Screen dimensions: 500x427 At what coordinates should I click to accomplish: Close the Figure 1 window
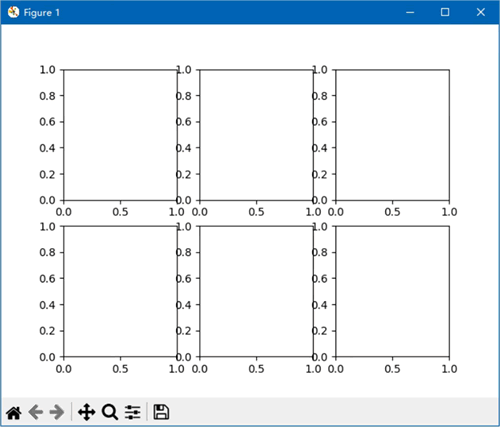[x=480, y=12]
